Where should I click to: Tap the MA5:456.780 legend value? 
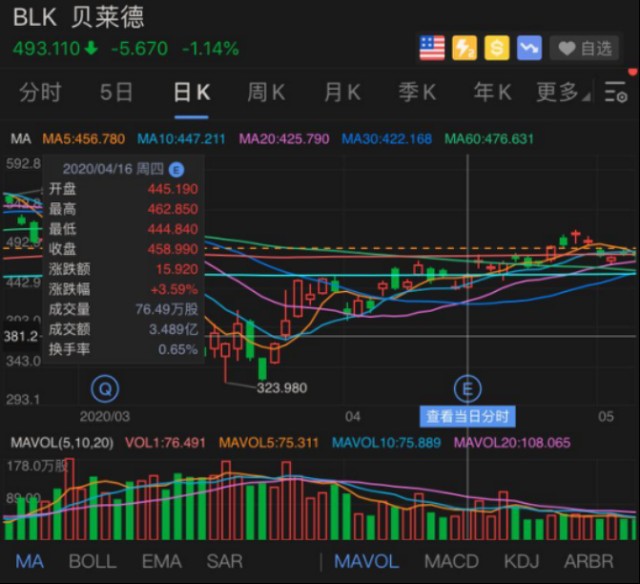84,139
